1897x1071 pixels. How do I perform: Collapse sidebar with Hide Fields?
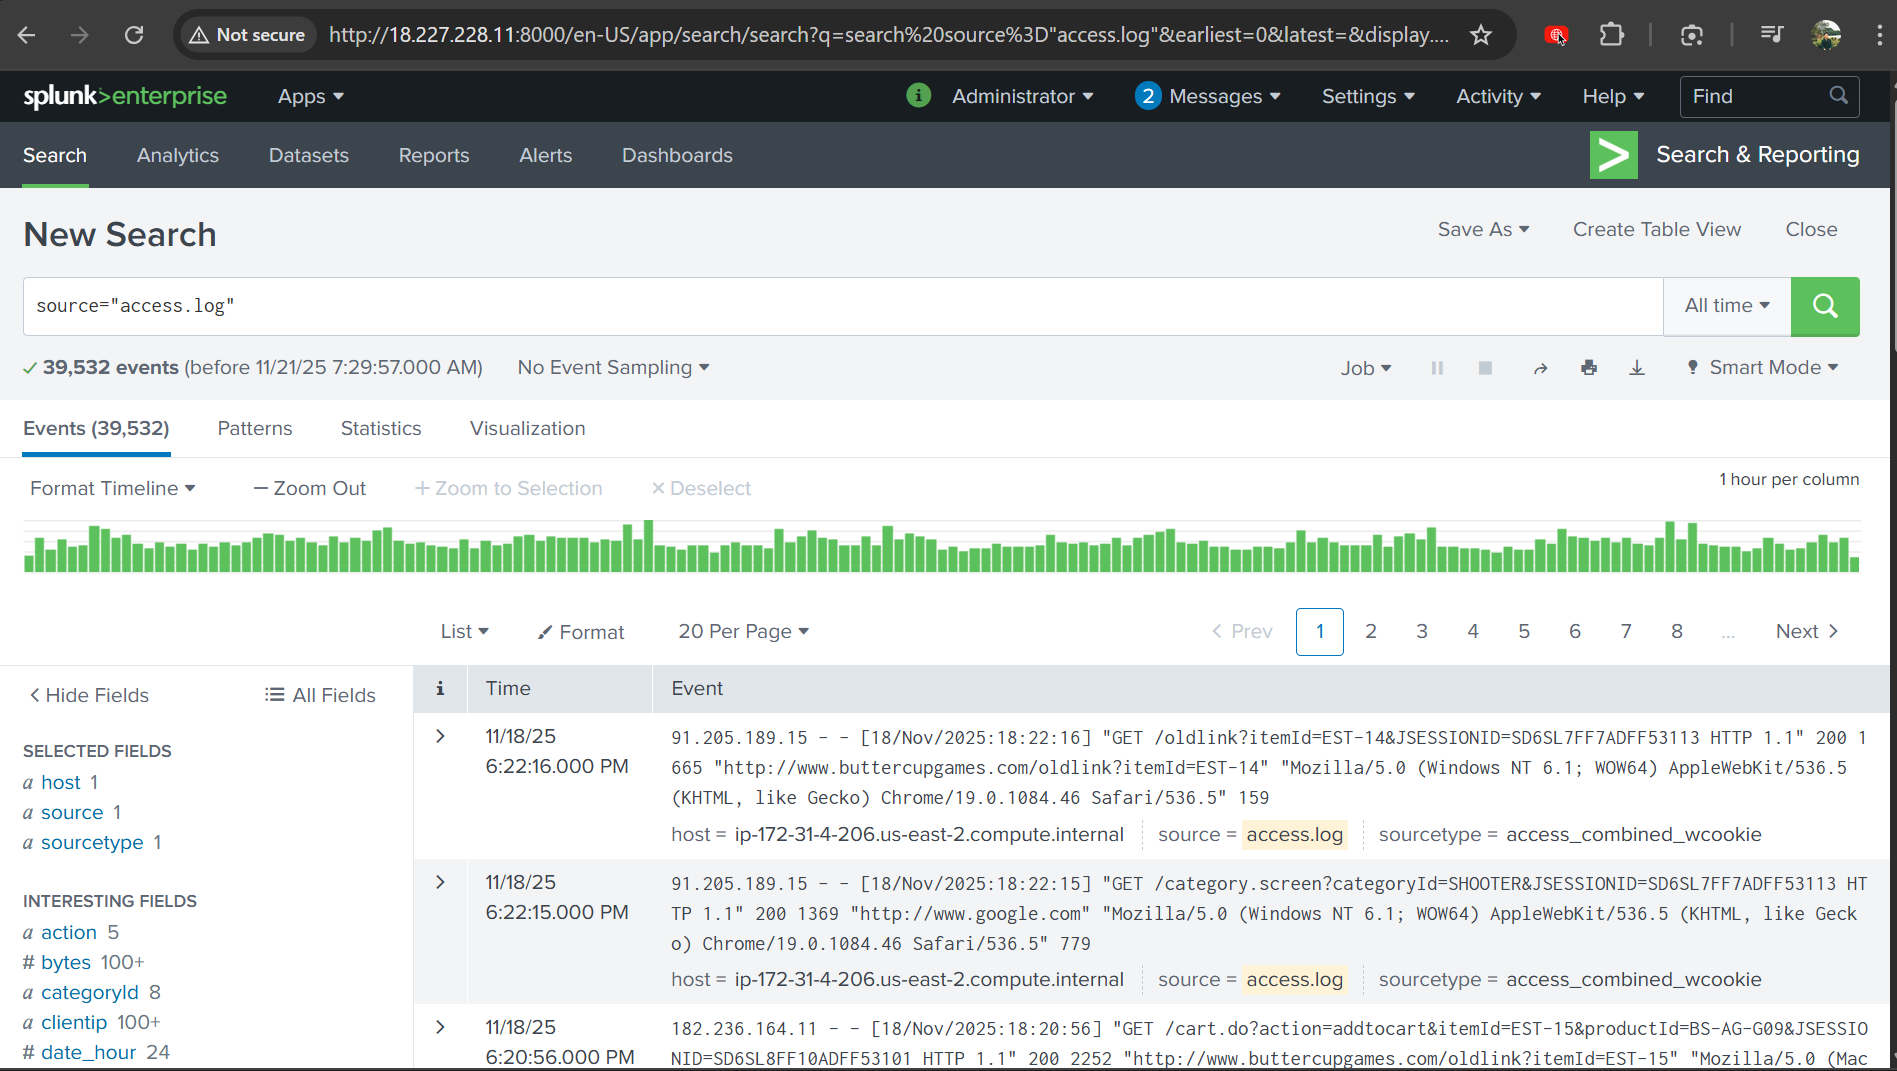(x=89, y=695)
